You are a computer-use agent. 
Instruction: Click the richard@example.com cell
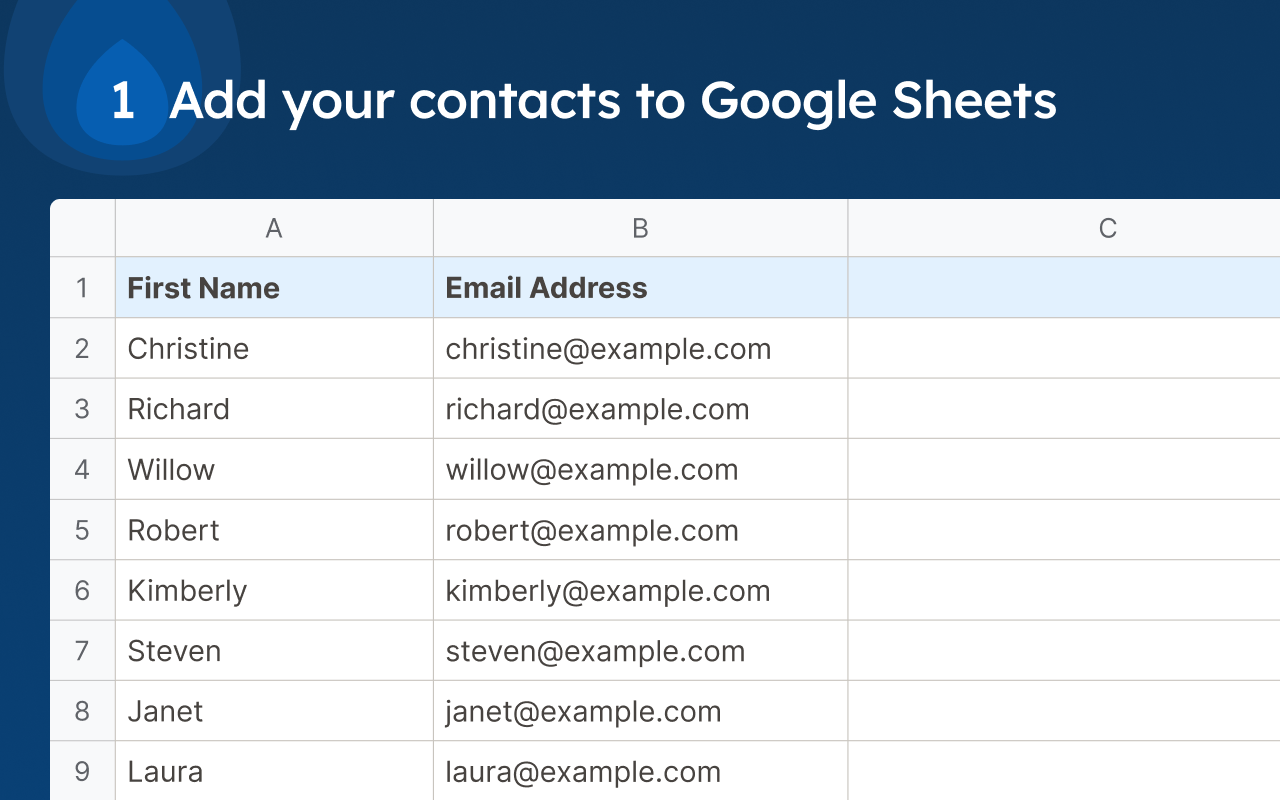(x=640, y=409)
